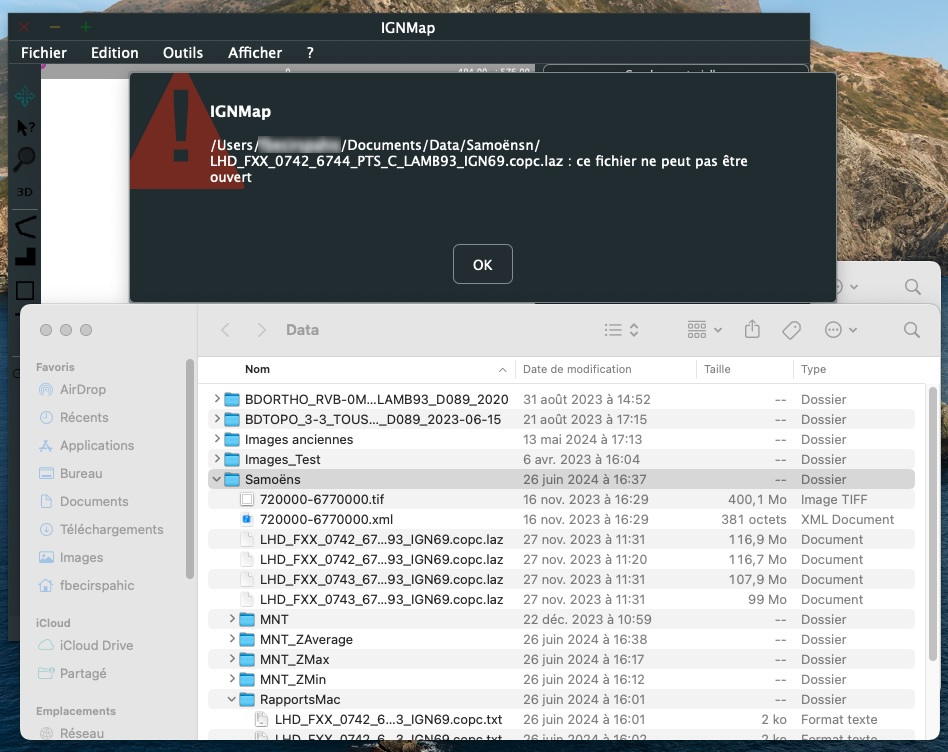Open AirDrop in the Finder sidebar
The height and width of the screenshot is (752, 948).
click(x=83, y=389)
